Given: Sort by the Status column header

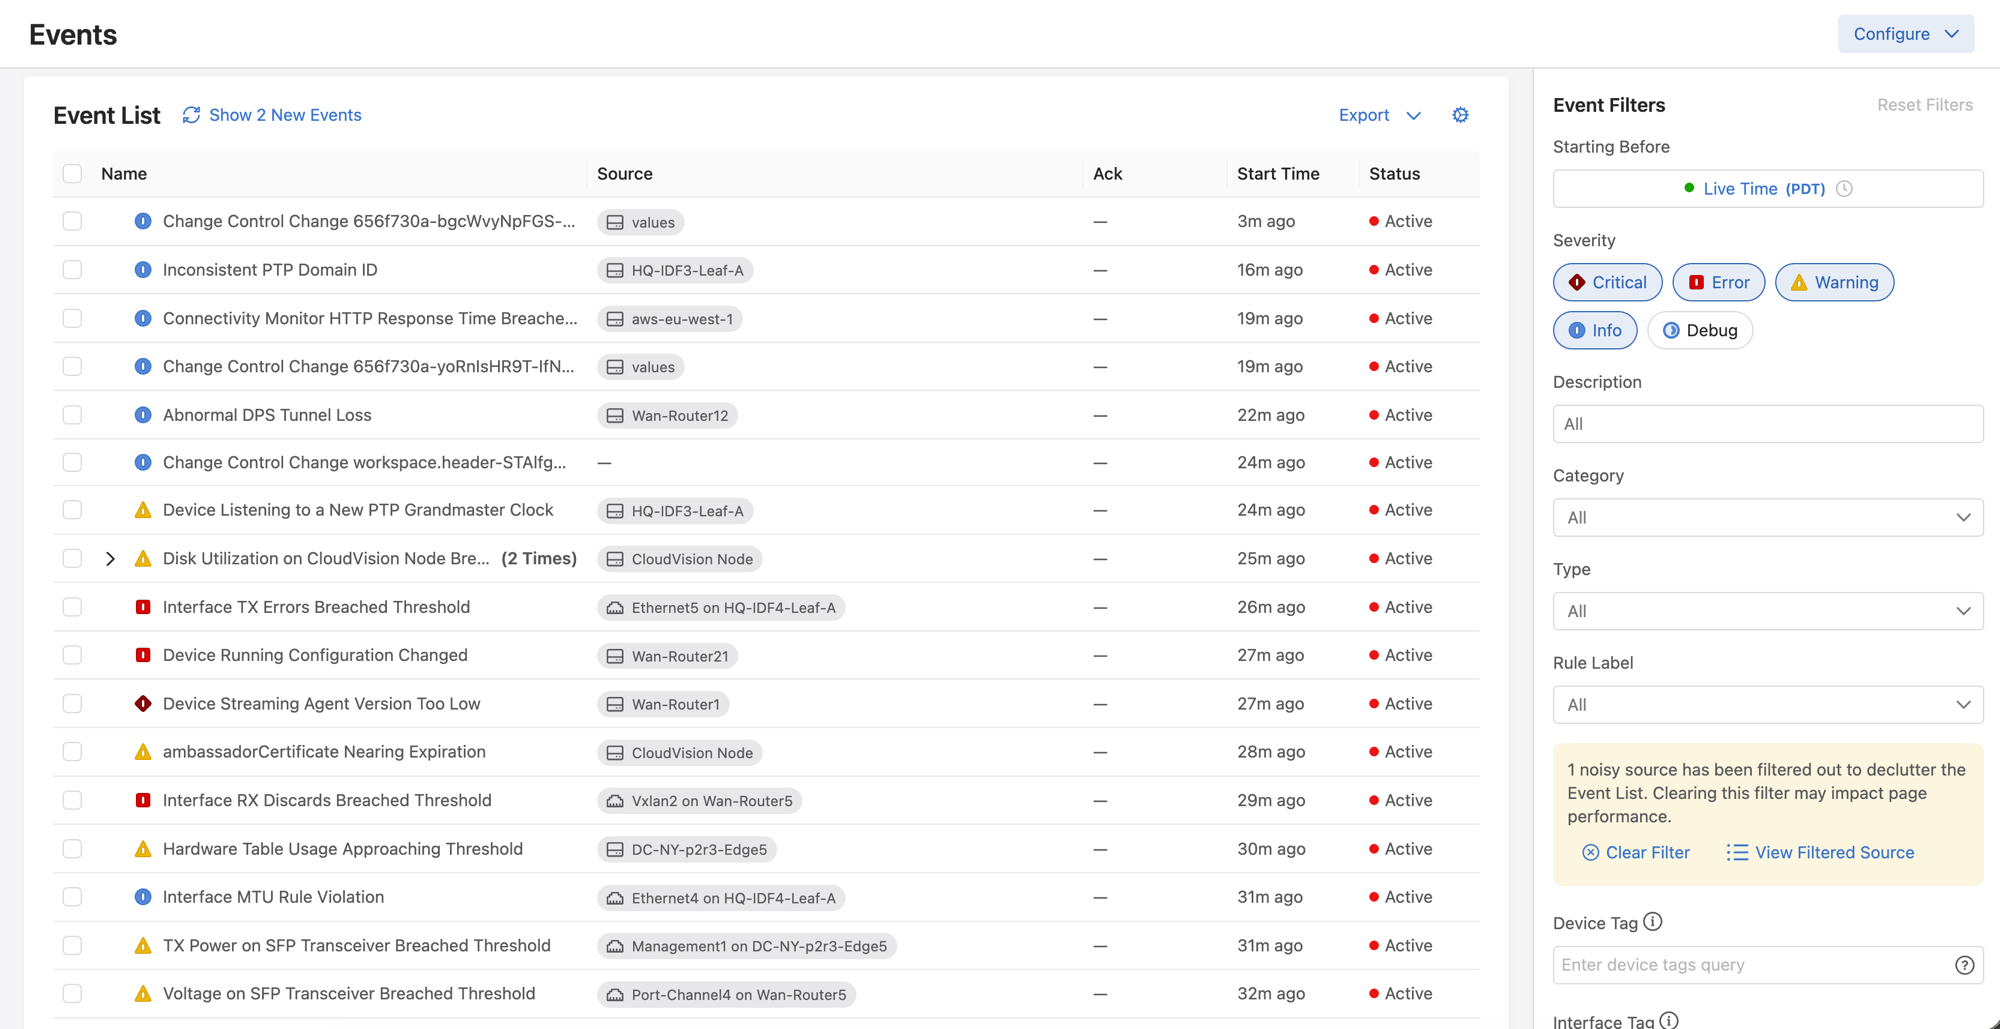Looking at the screenshot, I should click(x=1394, y=173).
